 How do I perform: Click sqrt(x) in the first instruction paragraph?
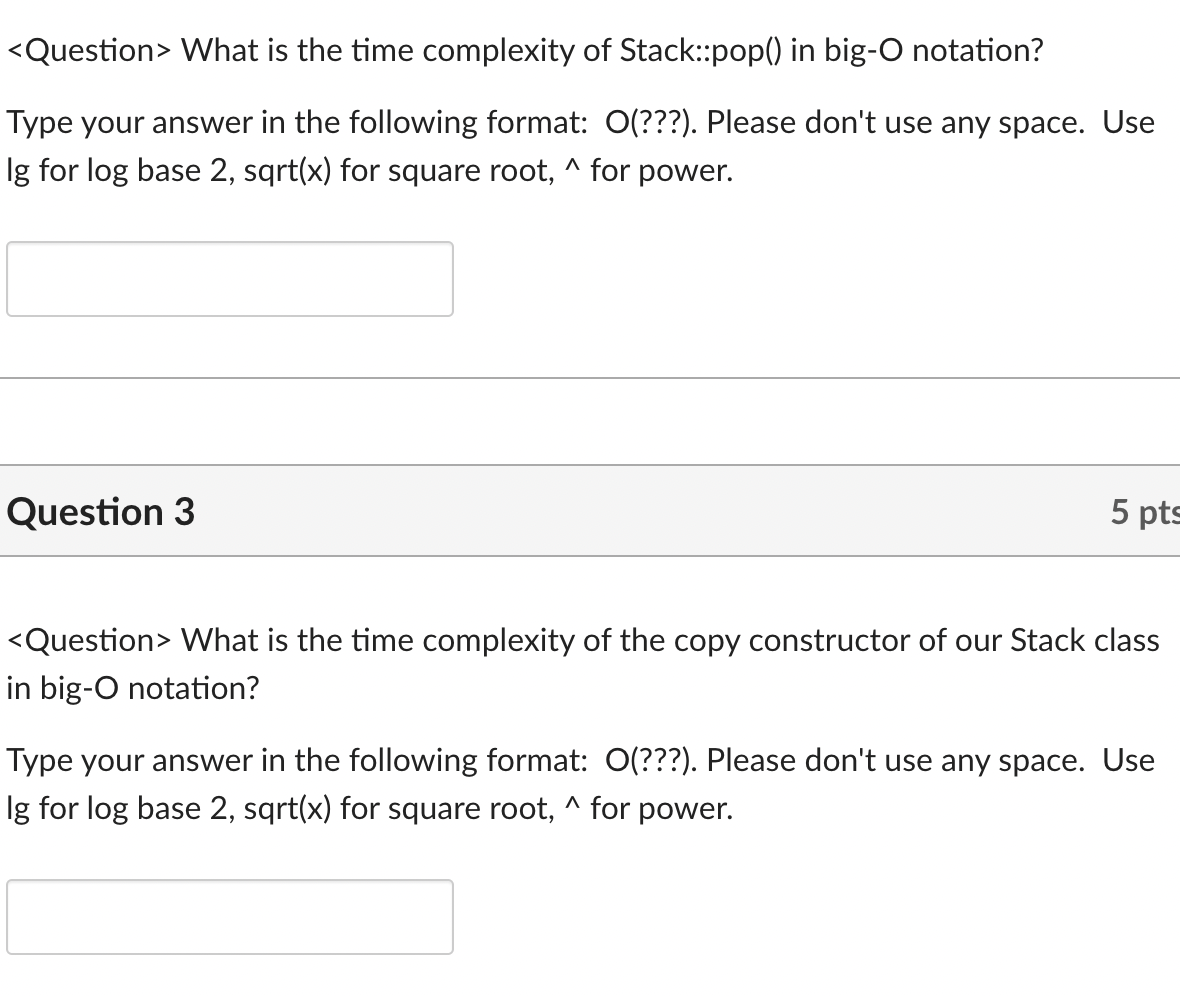coord(287,171)
